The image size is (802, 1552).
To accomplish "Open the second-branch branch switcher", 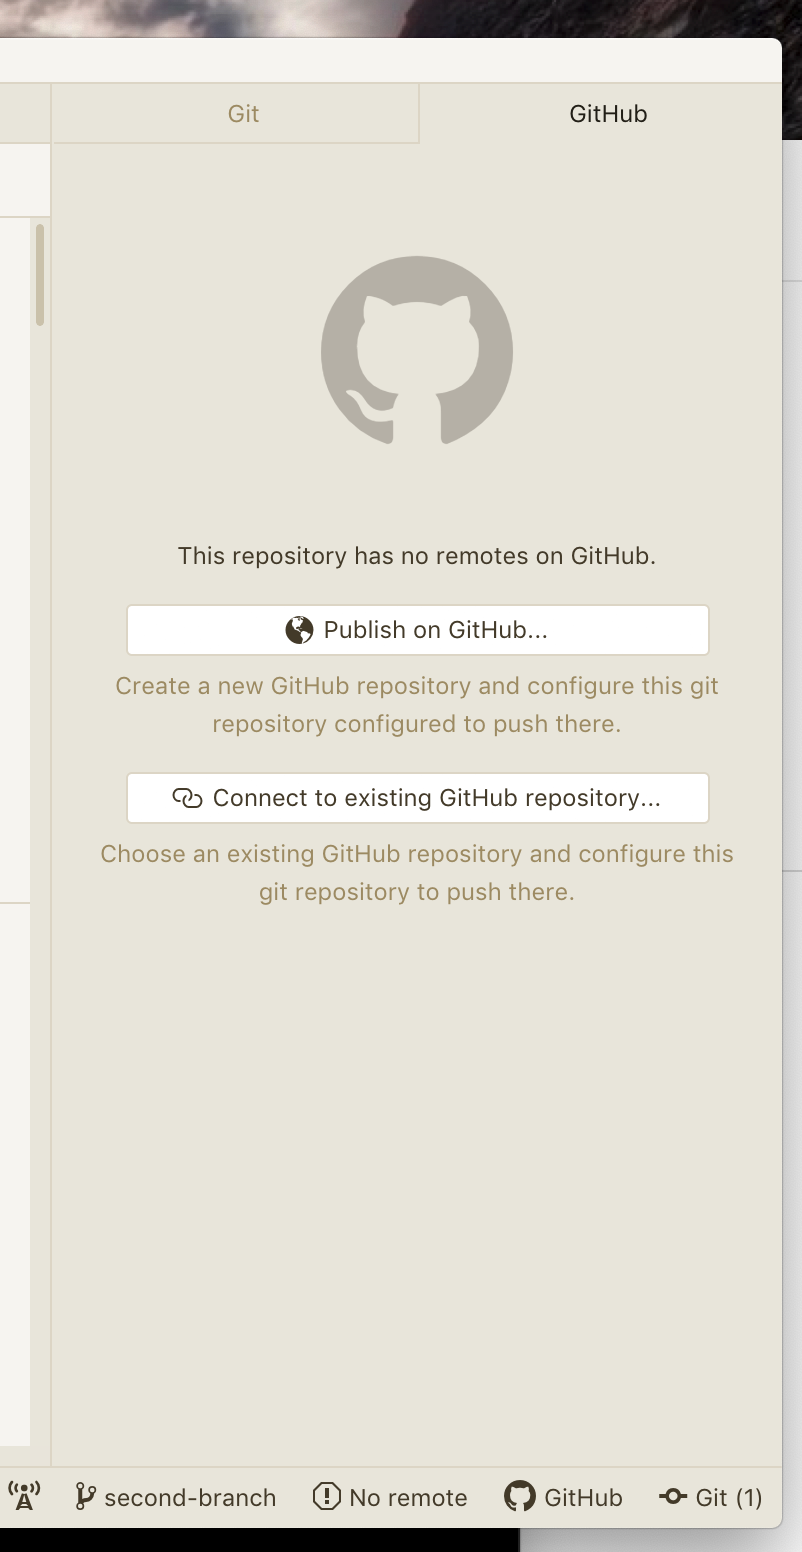I will coord(176,1497).
